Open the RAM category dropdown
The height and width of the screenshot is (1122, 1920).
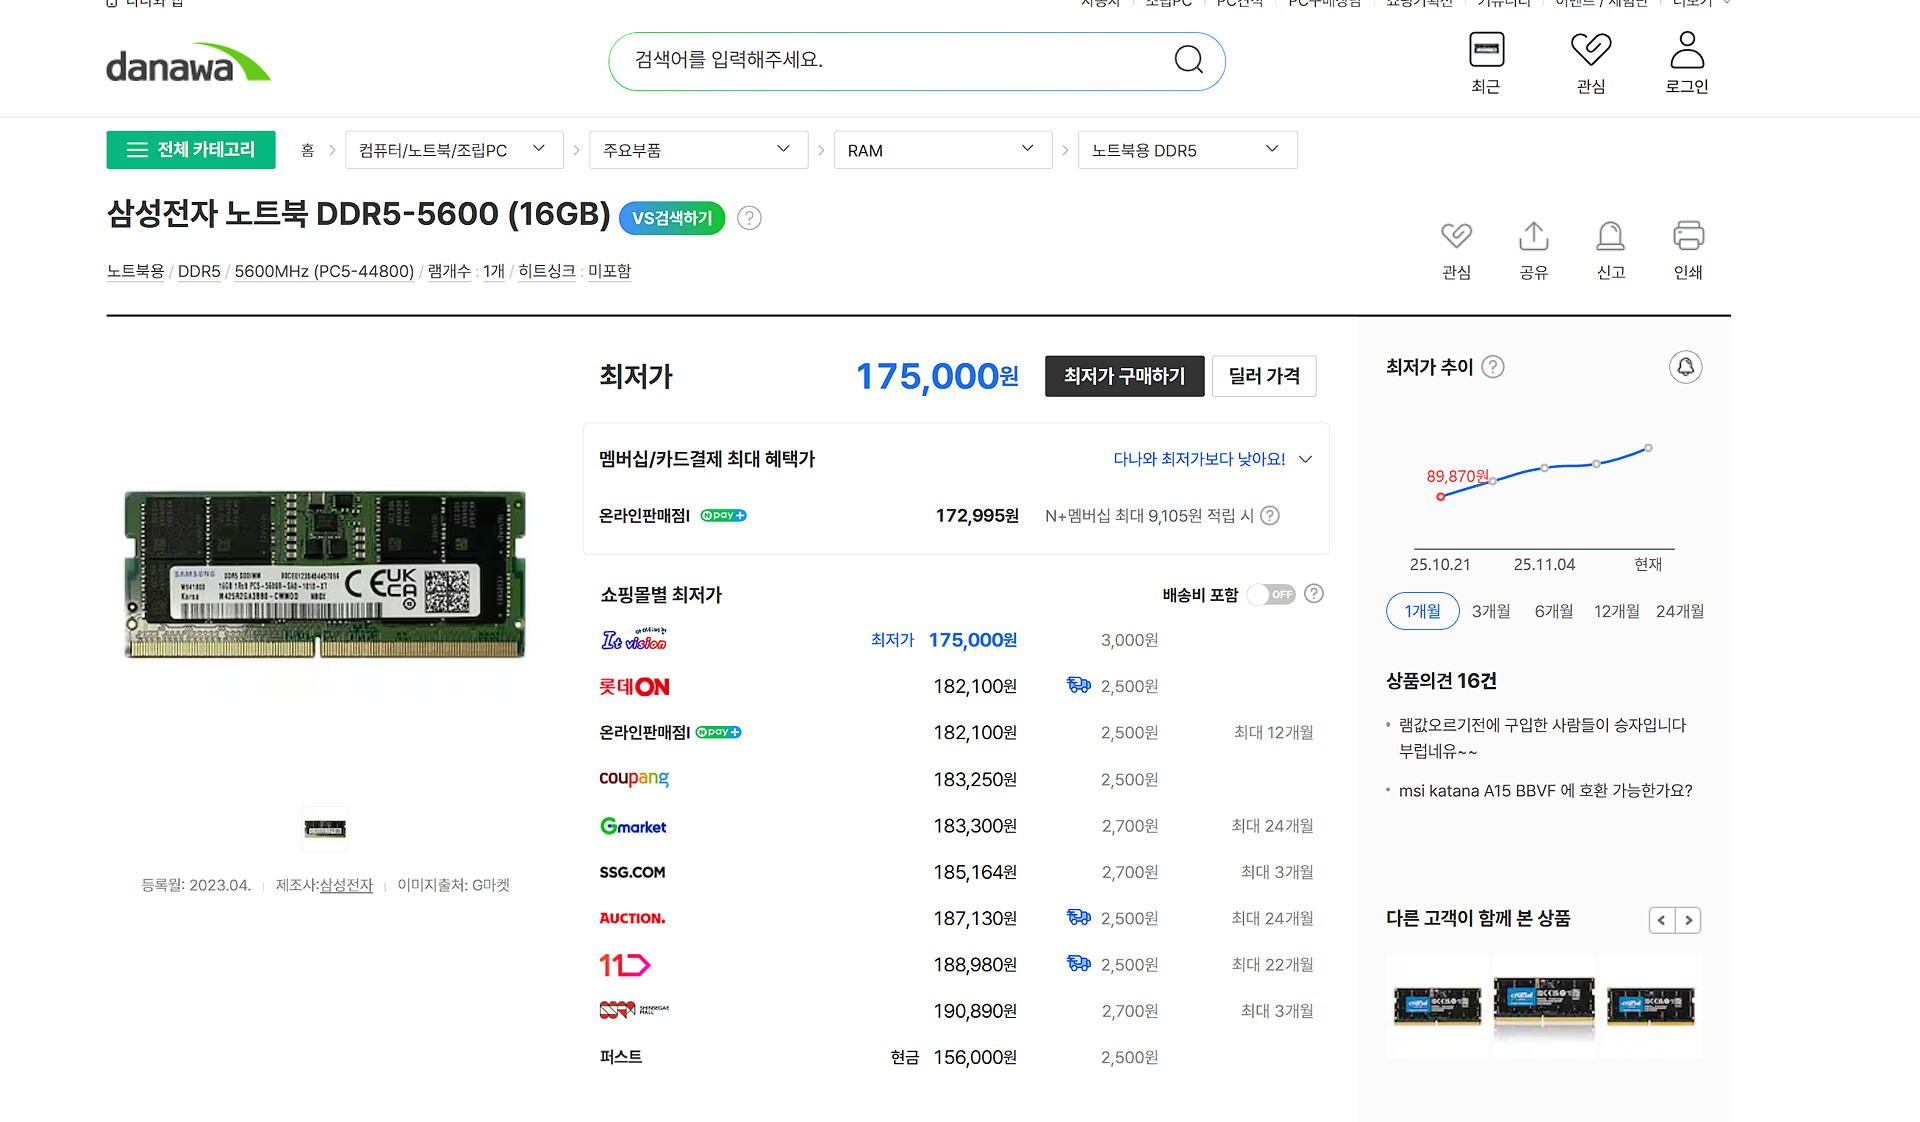942,150
